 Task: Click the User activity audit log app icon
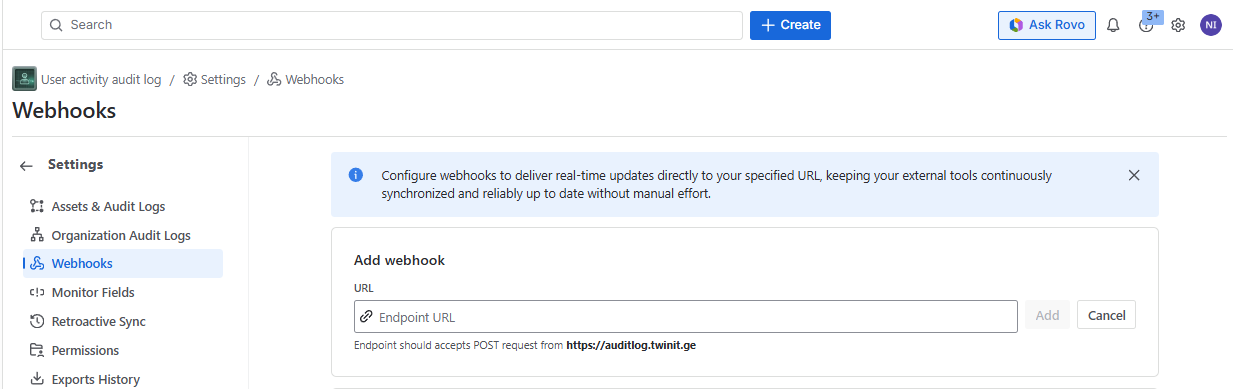(x=24, y=79)
